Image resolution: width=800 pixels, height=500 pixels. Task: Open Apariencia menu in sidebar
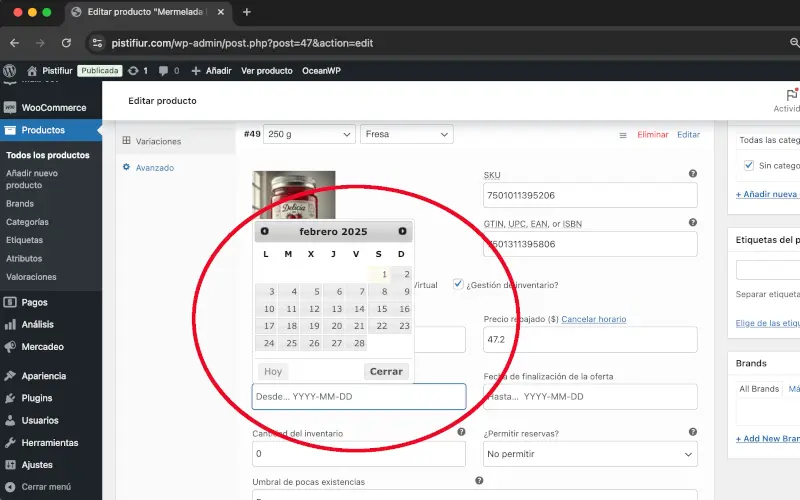tap(51, 376)
